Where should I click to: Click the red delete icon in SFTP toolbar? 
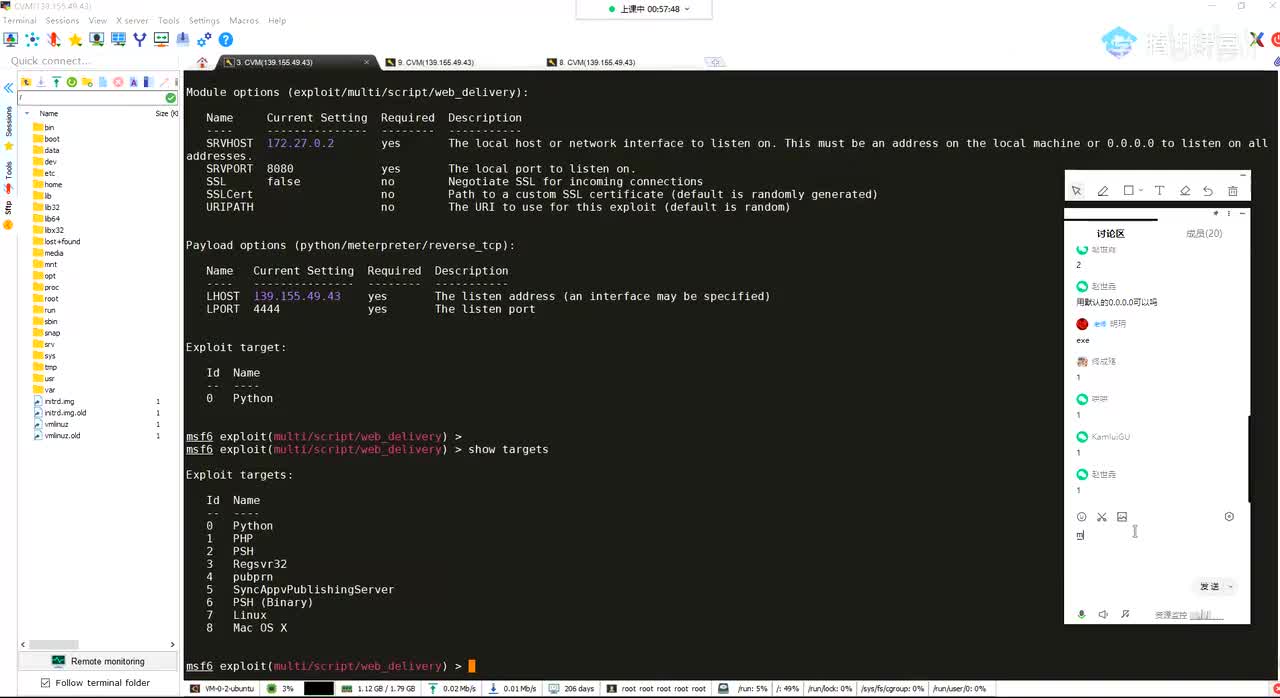click(118, 82)
